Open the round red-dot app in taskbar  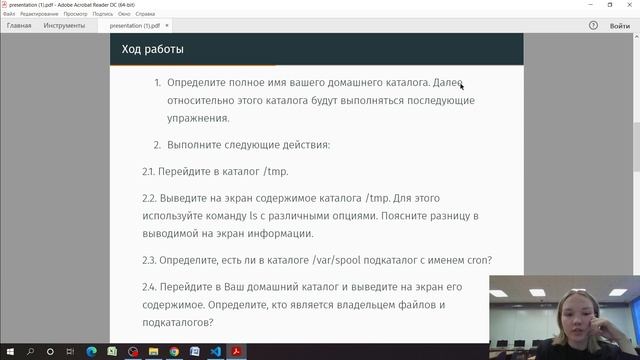133,351
